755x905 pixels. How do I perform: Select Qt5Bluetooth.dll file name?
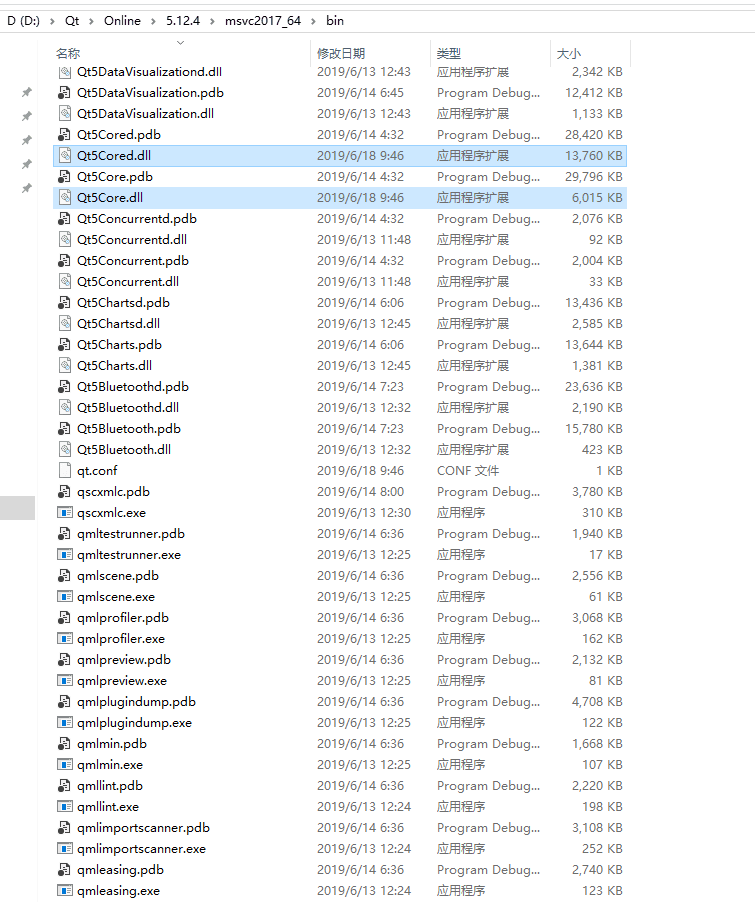[124, 450]
